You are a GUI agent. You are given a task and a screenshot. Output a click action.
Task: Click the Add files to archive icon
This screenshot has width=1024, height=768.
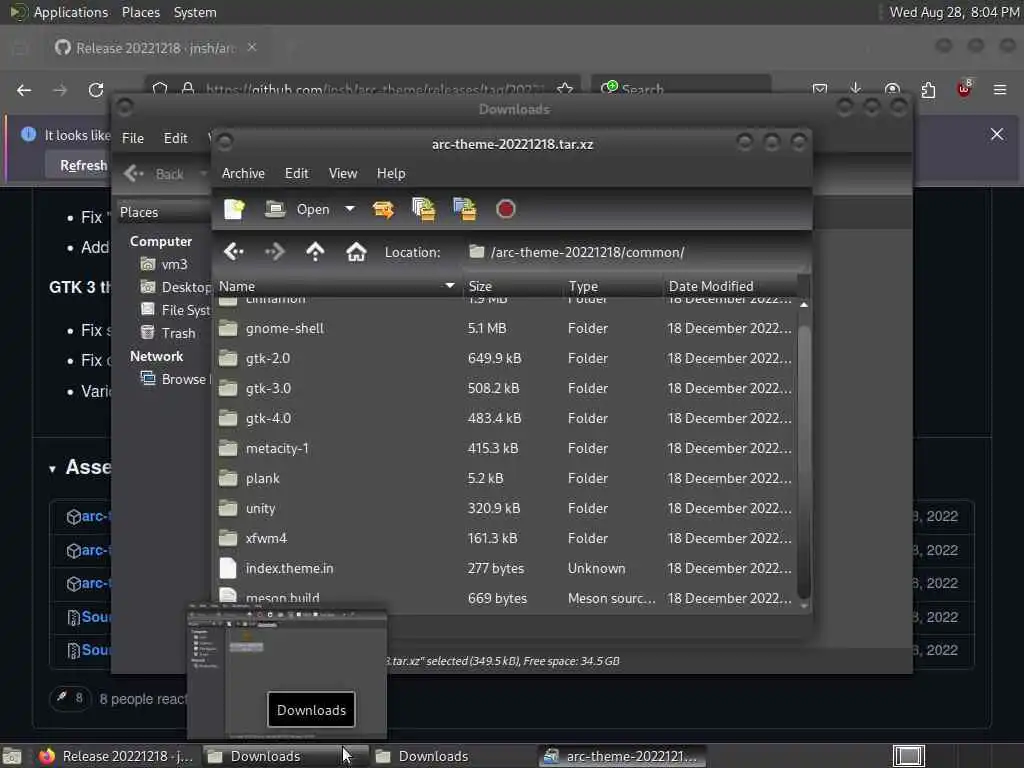coord(424,209)
